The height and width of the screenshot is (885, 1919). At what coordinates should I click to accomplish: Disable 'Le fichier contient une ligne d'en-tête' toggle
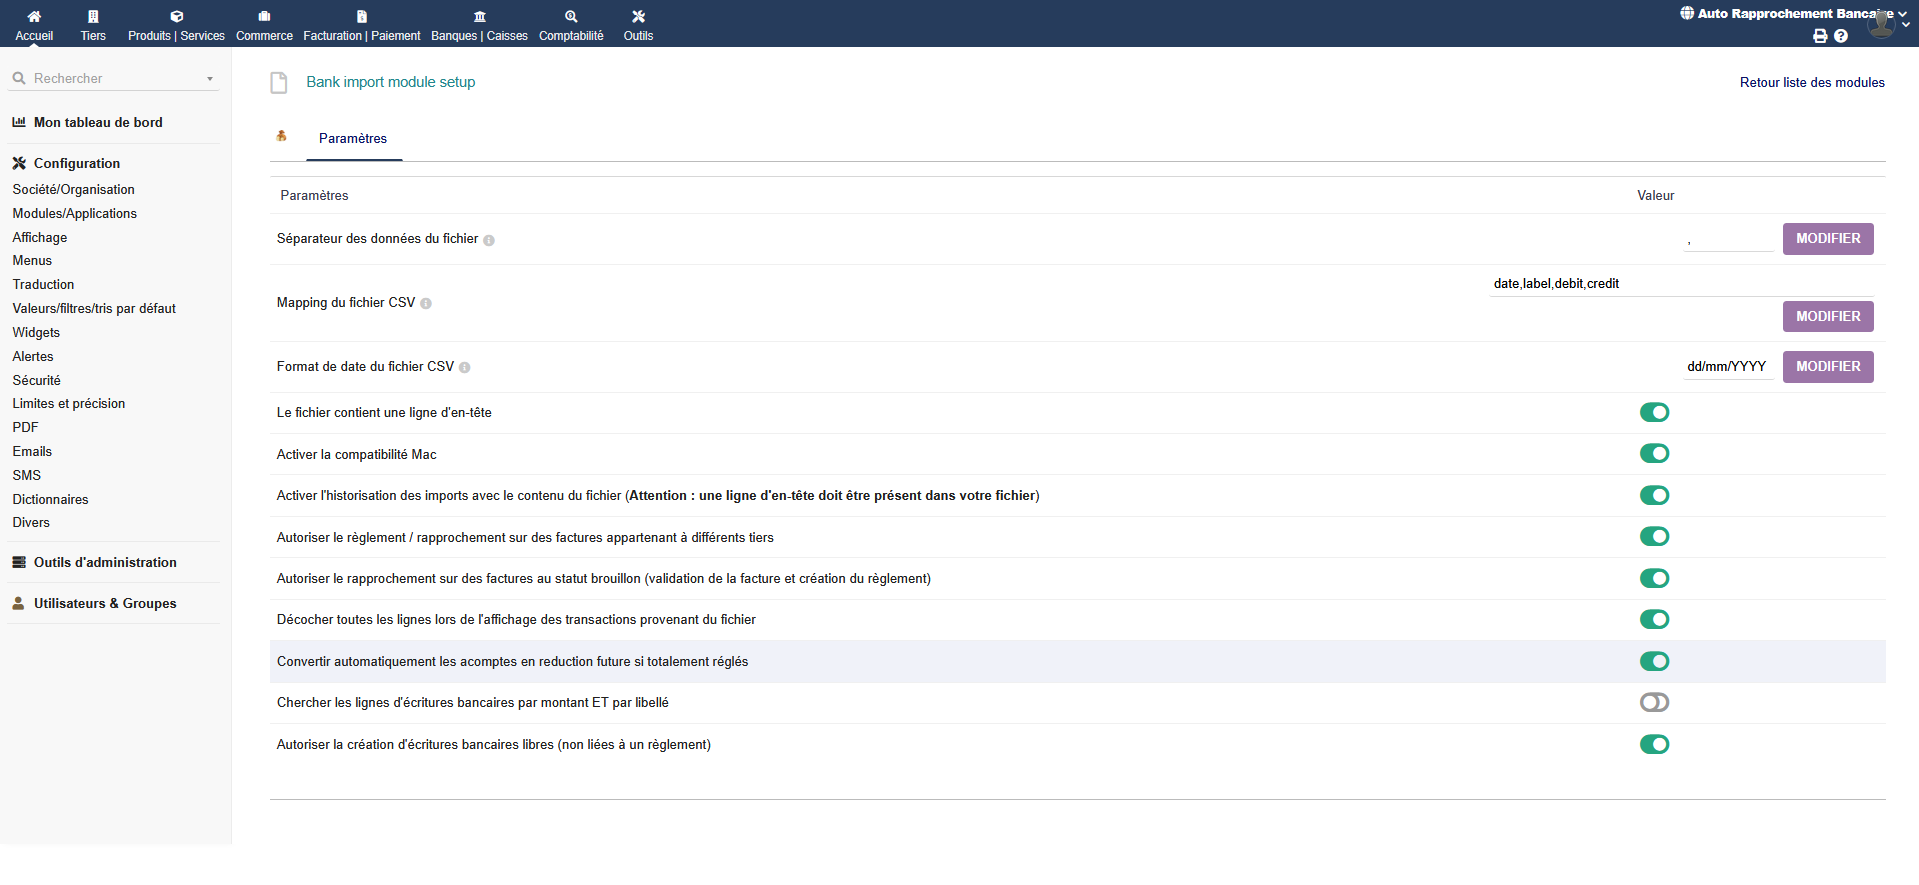click(x=1654, y=412)
